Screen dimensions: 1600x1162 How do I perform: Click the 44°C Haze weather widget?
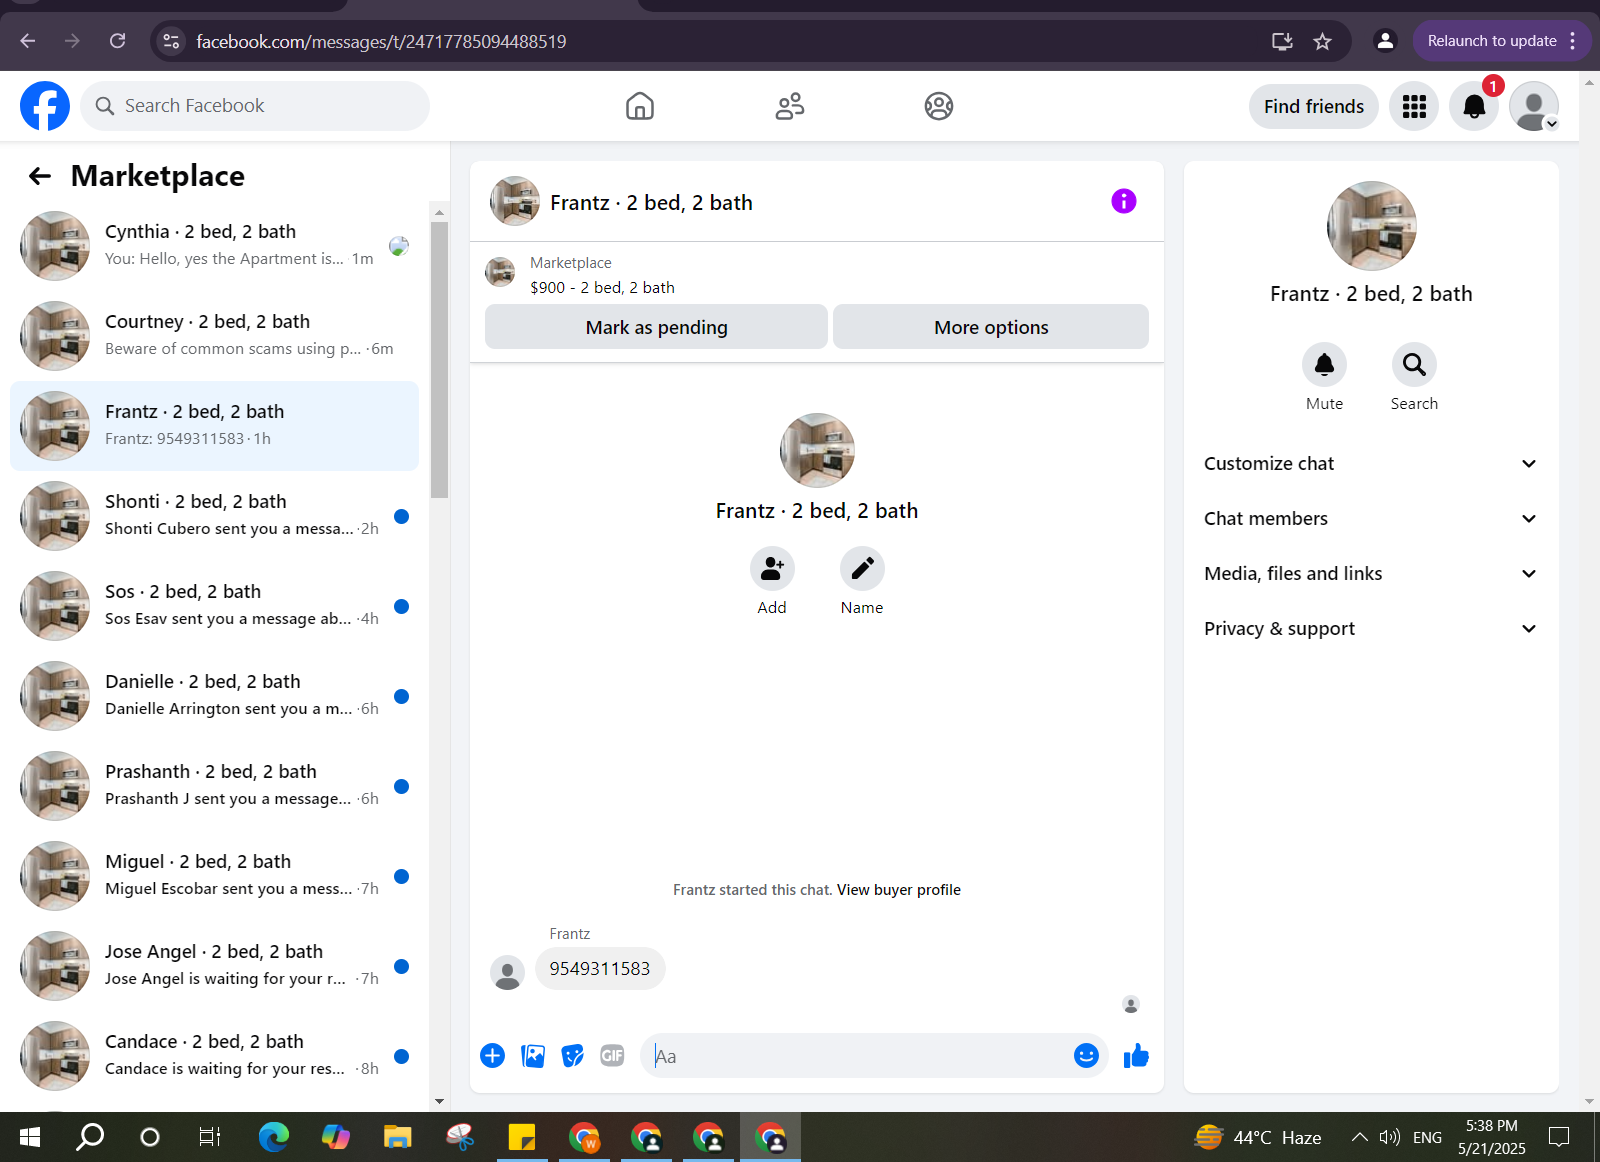(1258, 1137)
